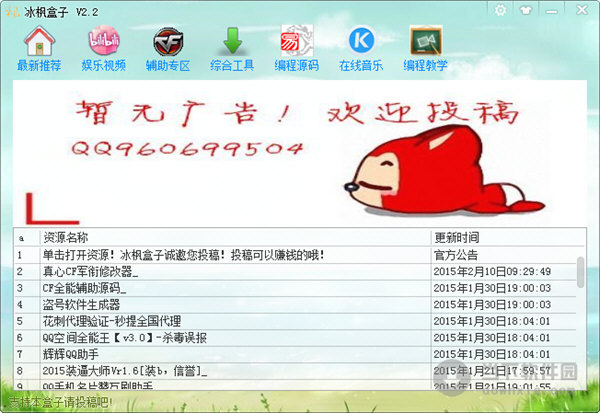
Task: Click status text 支持本盒子请投稿吧!
Action: 60,402
